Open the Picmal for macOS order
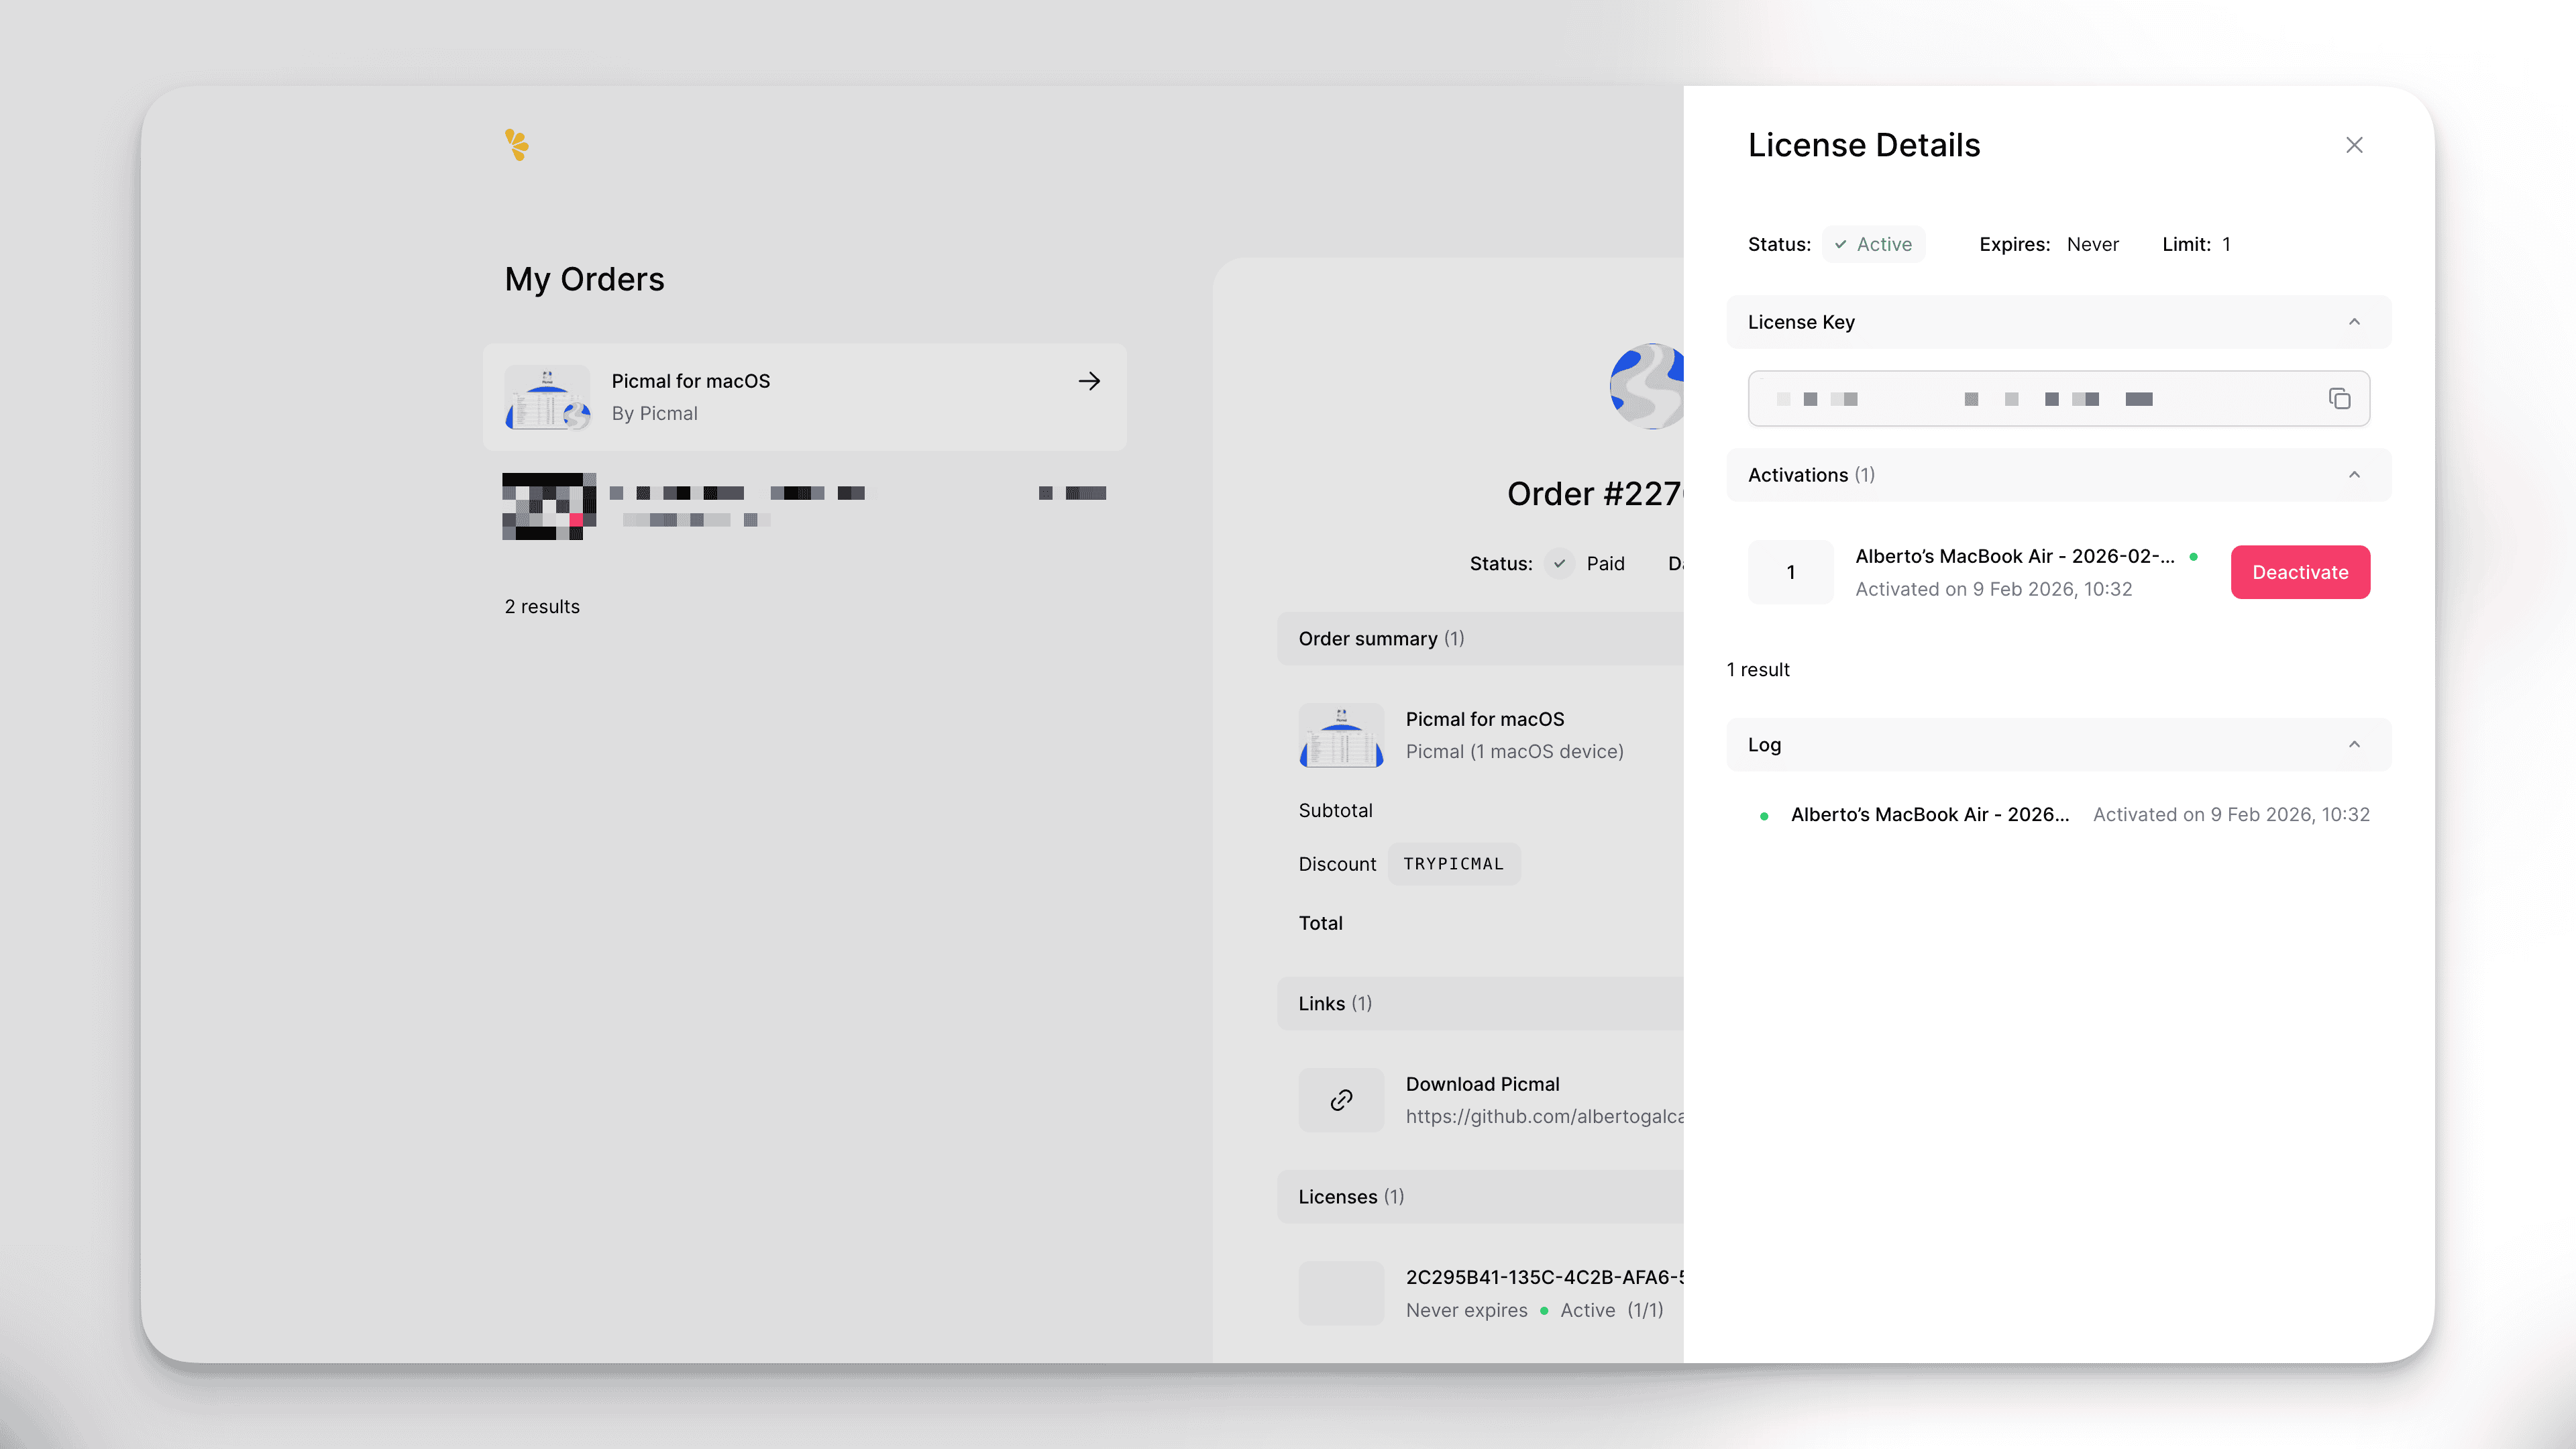Screen dimensions: 2576x1449 pos(804,397)
